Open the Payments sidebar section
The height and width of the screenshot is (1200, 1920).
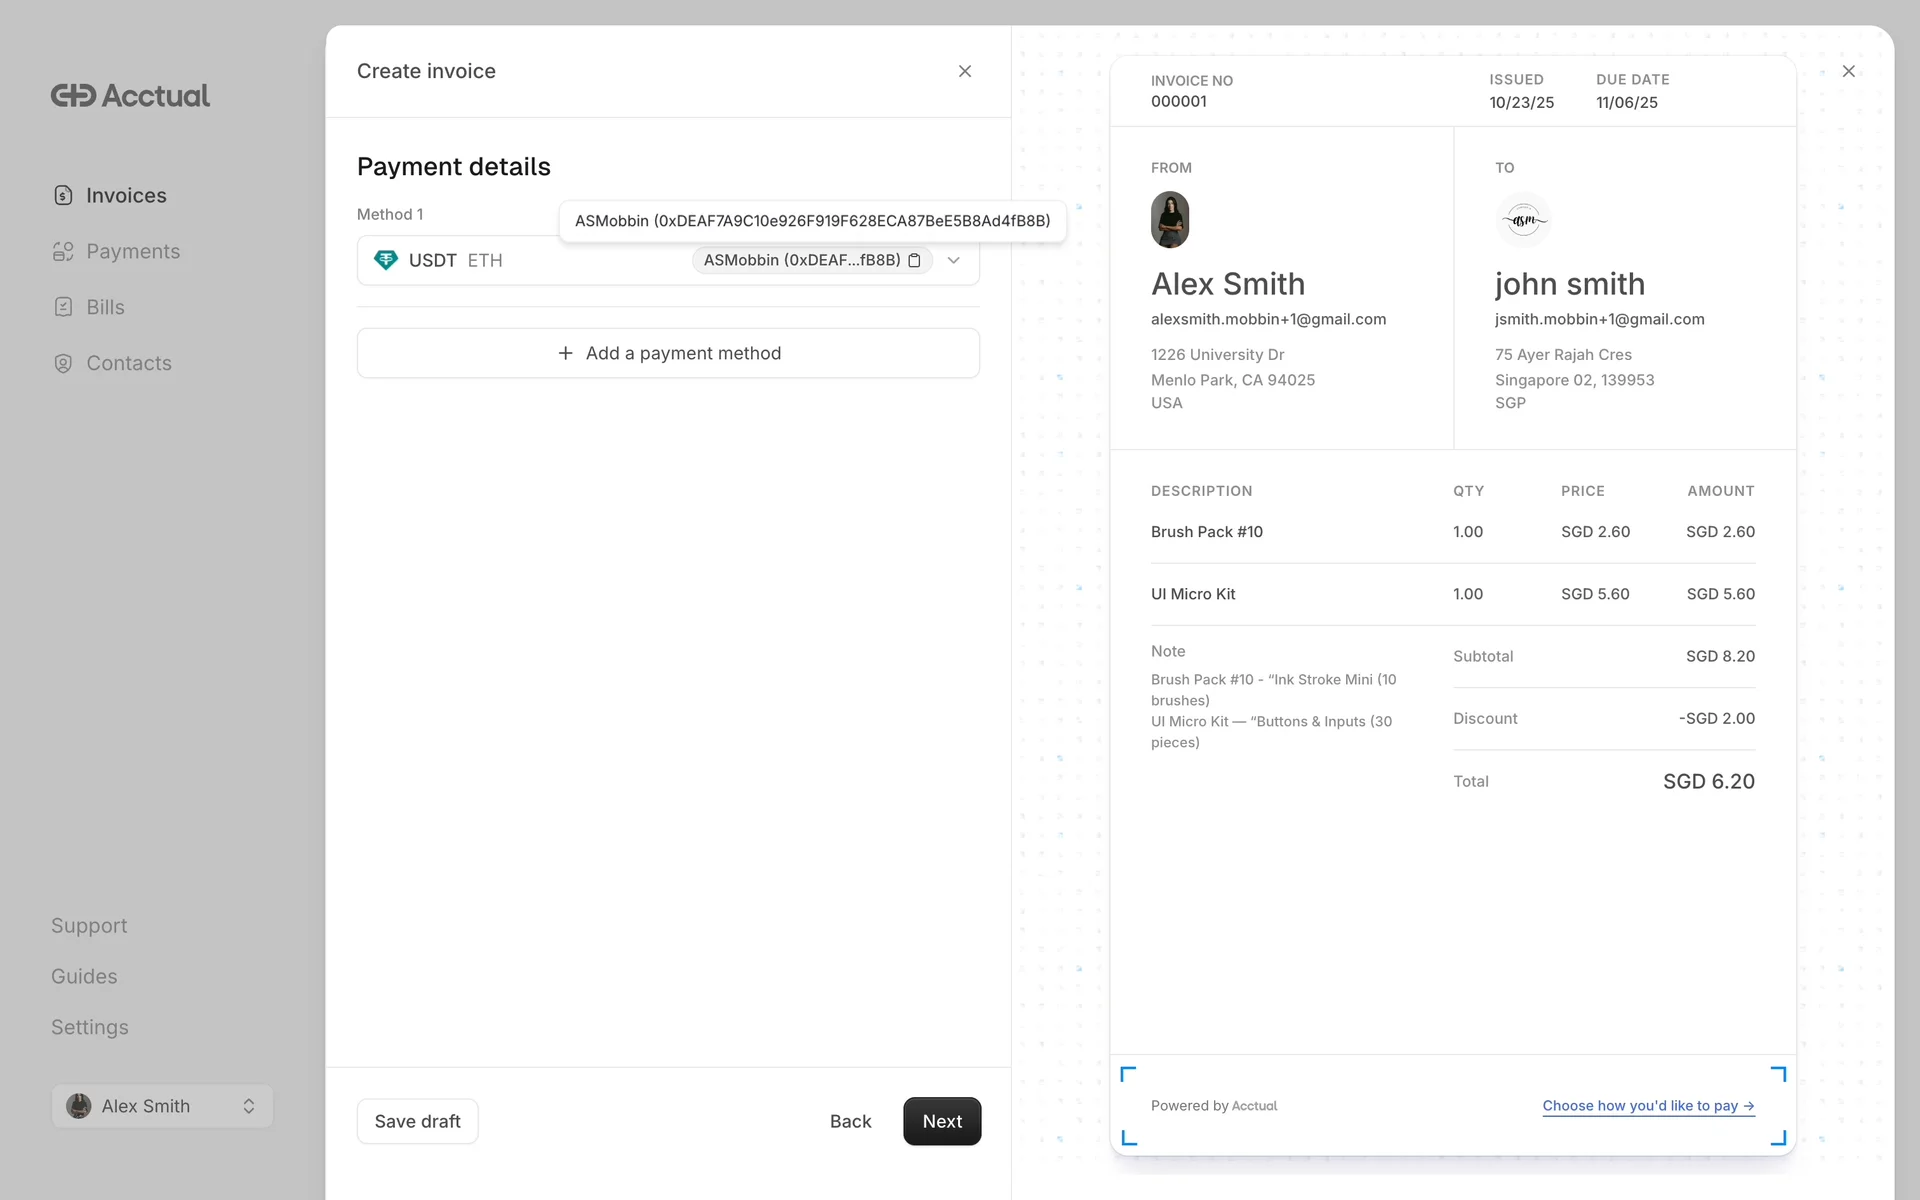[132, 252]
